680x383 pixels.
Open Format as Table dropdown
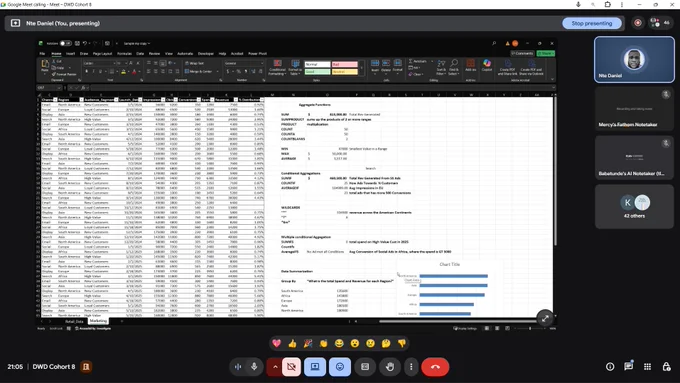click(295, 68)
